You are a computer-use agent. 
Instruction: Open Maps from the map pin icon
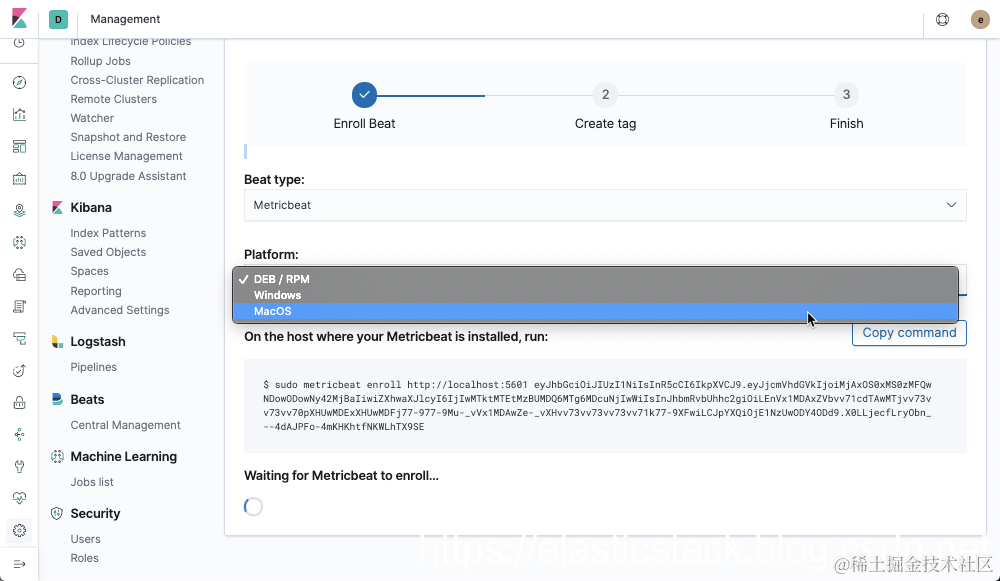click(x=19, y=210)
